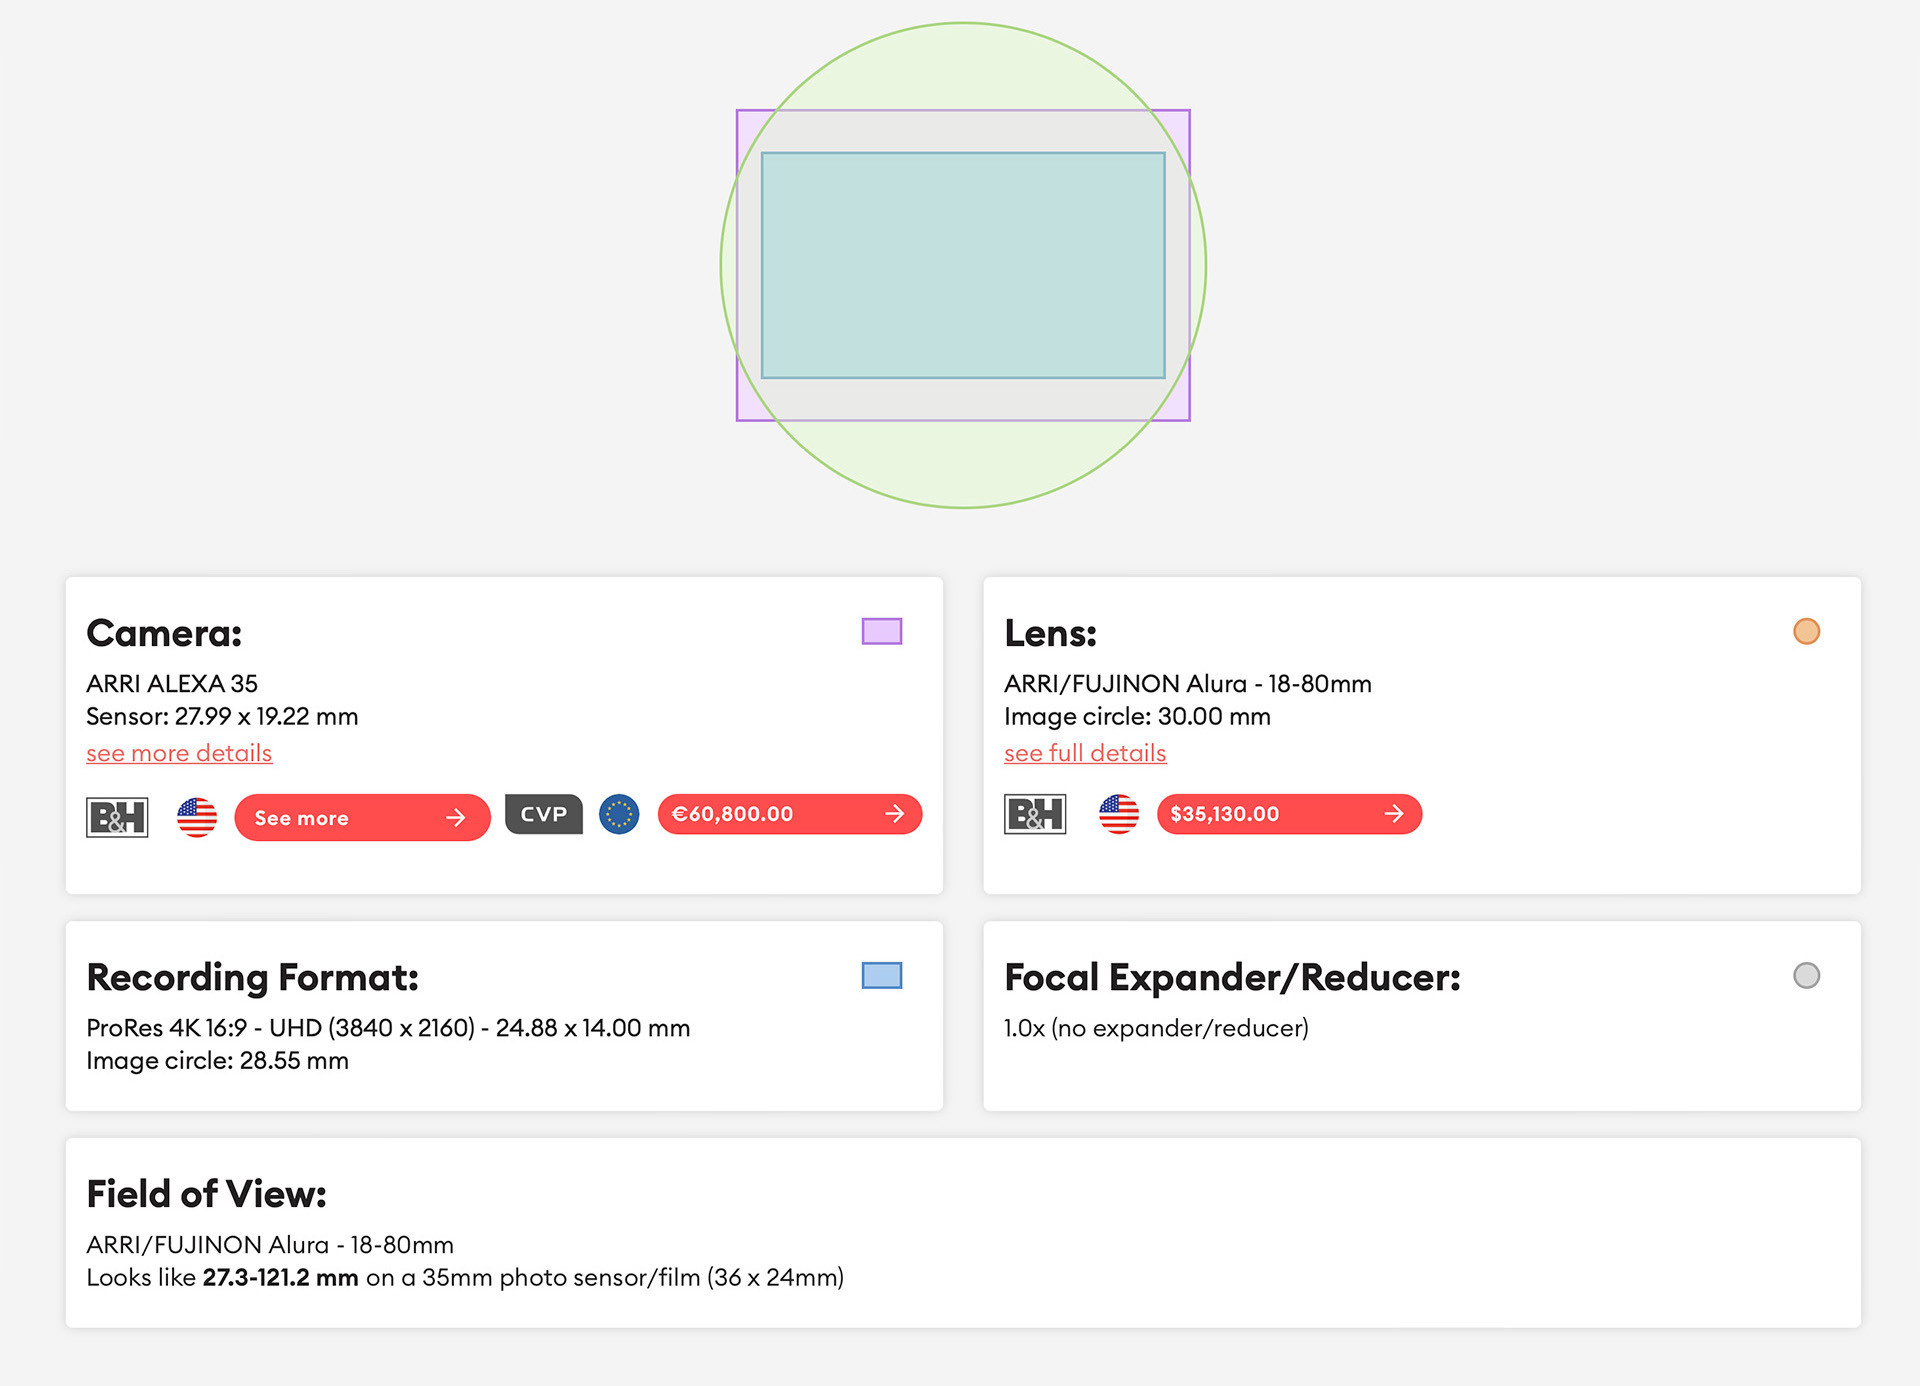Click the teal recording format rectangle in the diagram

[x=963, y=265]
